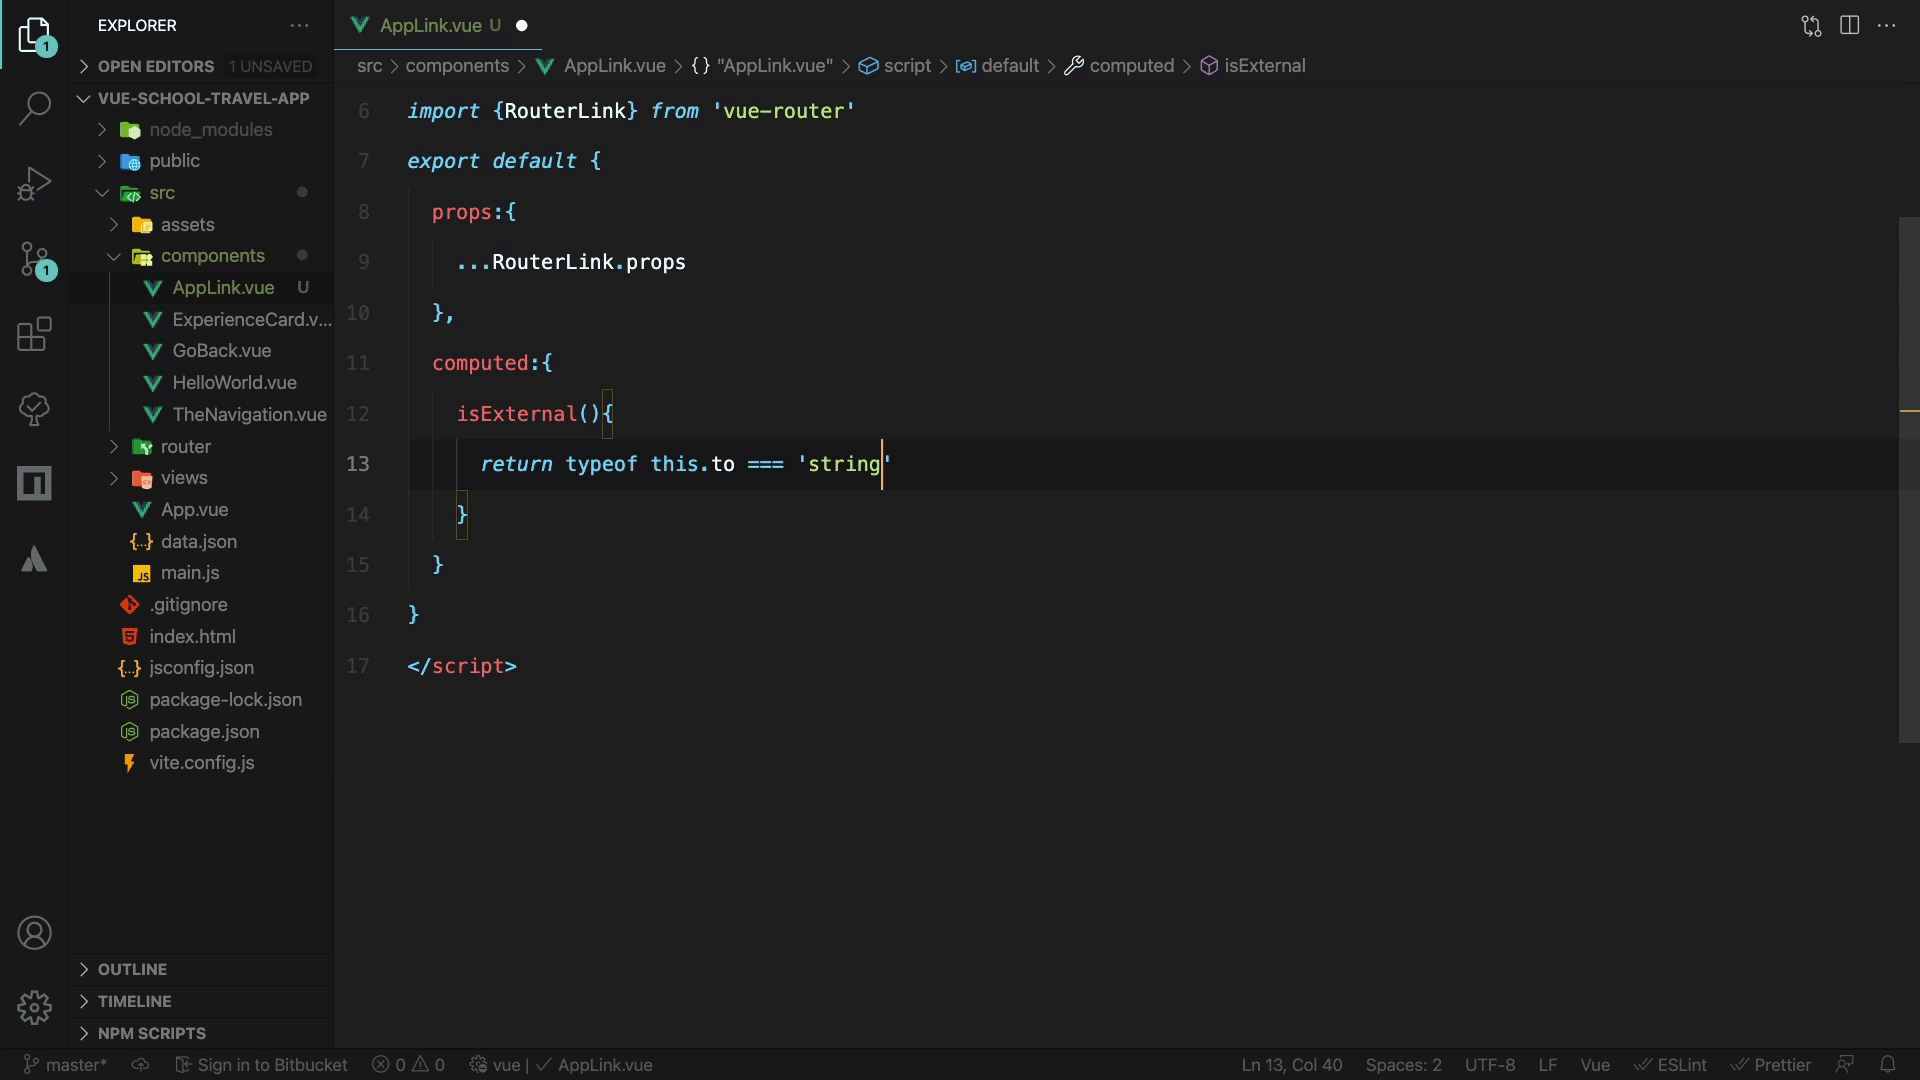Screen dimensions: 1920x1080
Task: Collapse the components folder
Action: coord(212,256)
